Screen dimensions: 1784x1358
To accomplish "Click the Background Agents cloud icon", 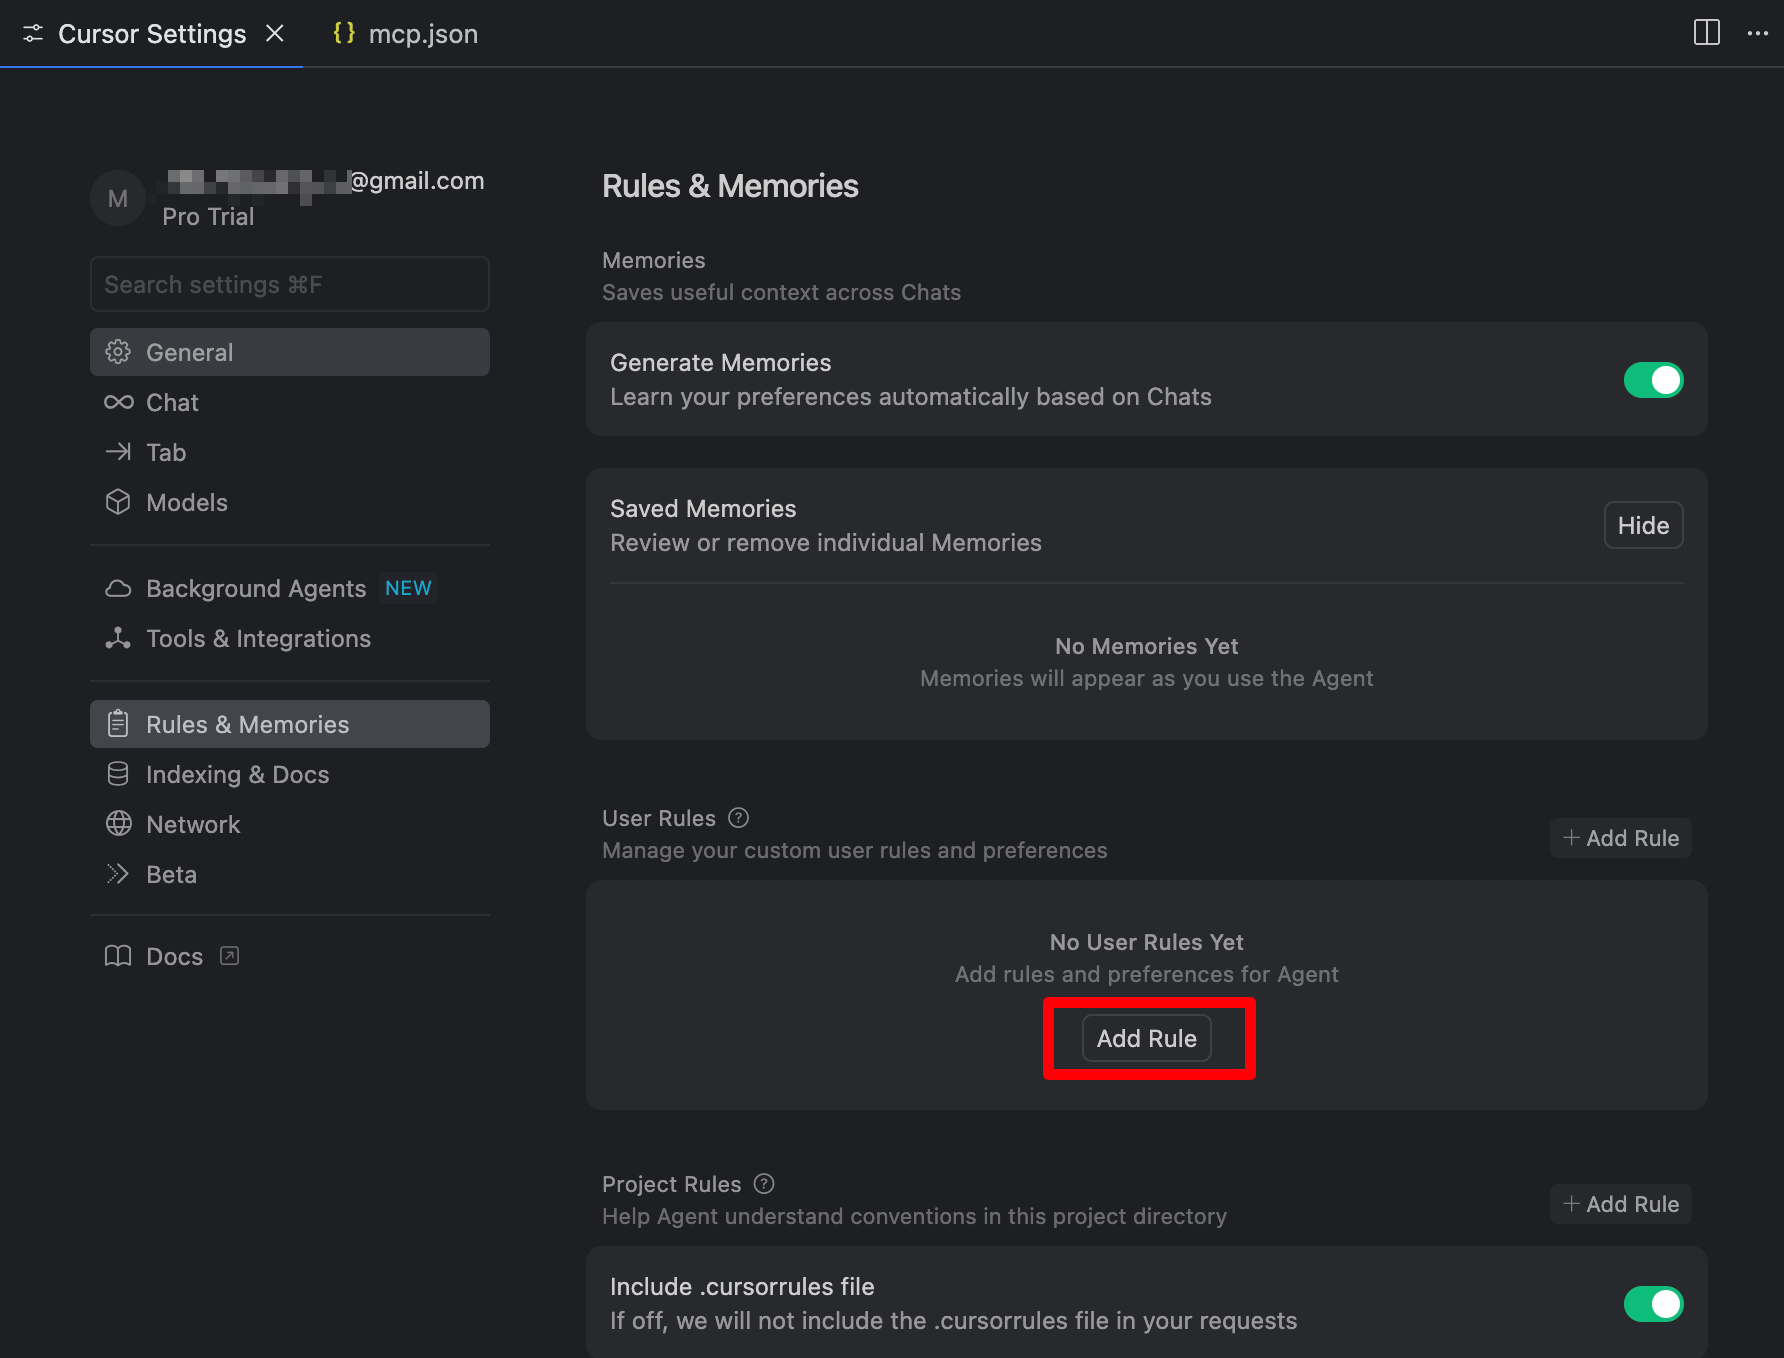I will click(x=118, y=588).
